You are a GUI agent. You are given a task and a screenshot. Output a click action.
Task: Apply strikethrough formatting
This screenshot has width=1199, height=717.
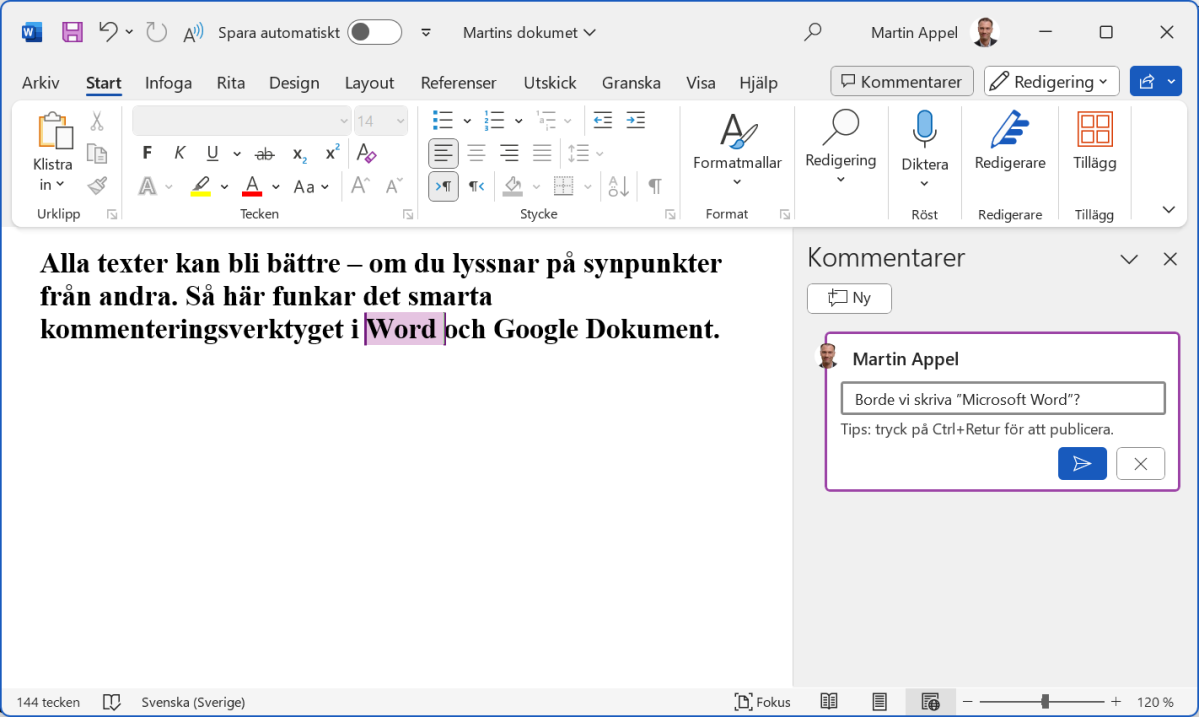click(x=265, y=153)
